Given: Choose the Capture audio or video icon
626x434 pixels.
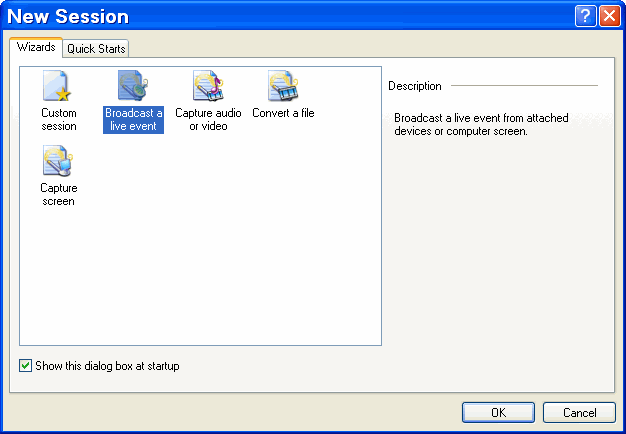Looking at the screenshot, I should 208,85.
